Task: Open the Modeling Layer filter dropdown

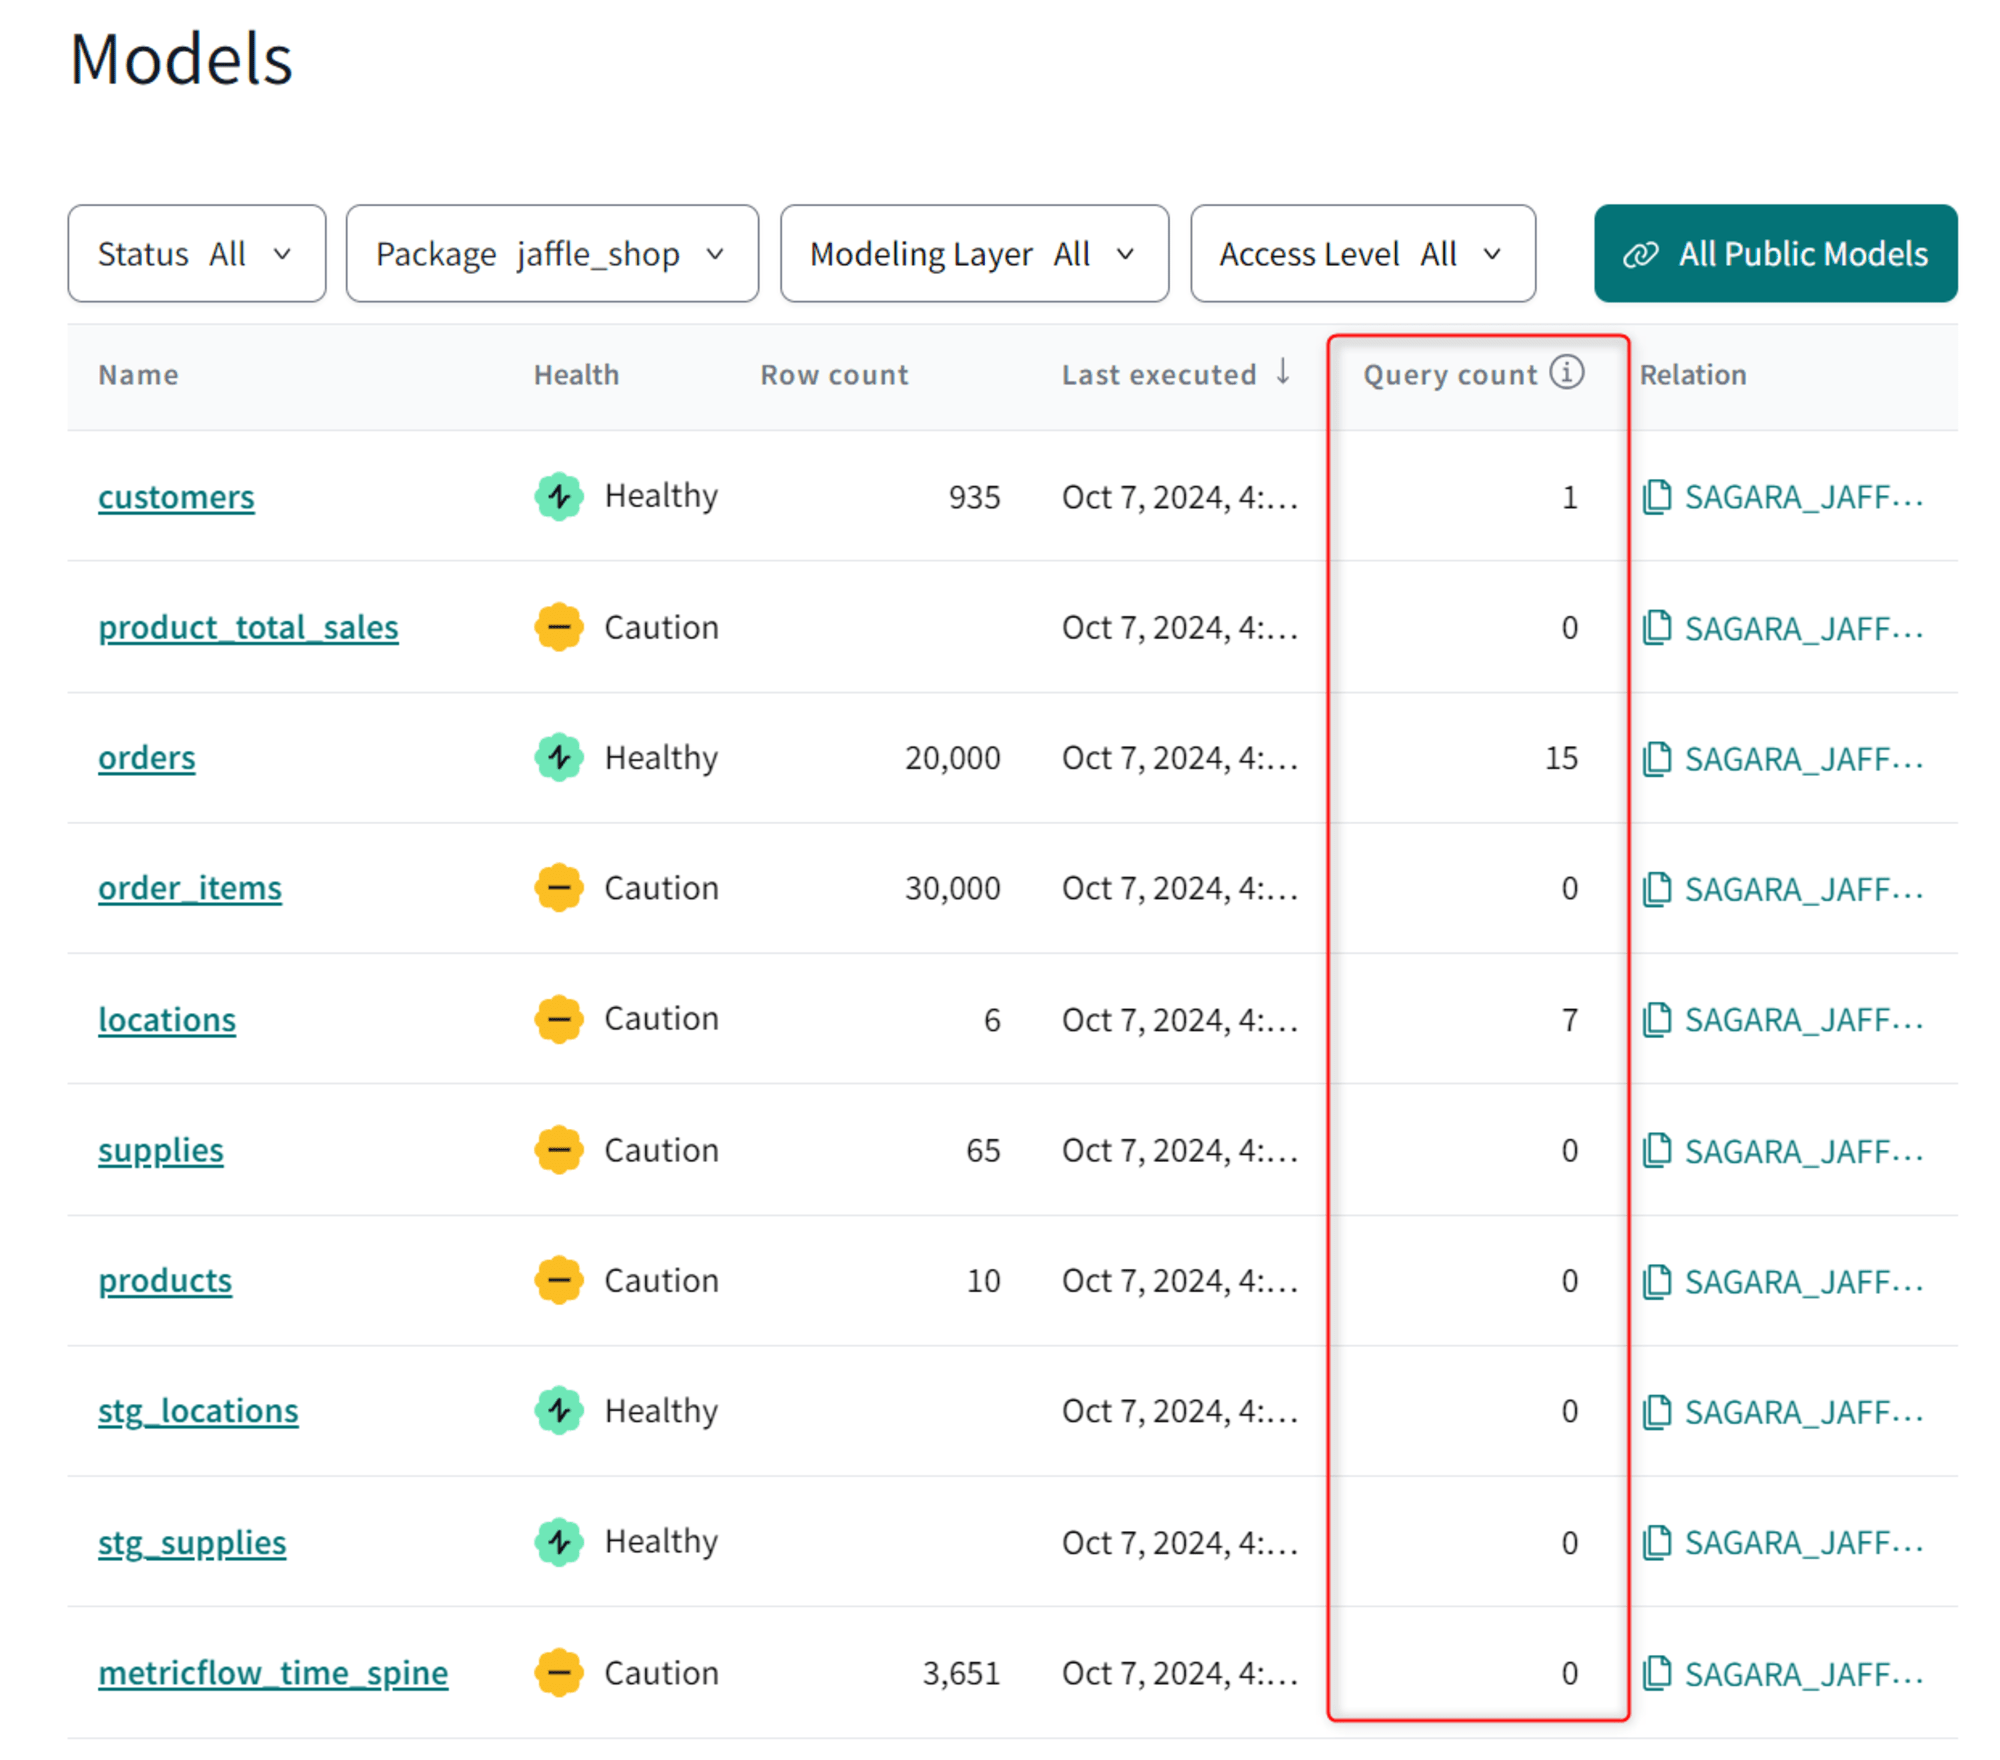Action: click(x=974, y=254)
